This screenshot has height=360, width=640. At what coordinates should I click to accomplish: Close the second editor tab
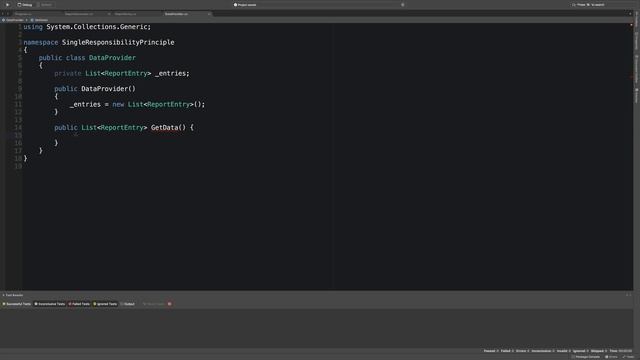click(109, 14)
